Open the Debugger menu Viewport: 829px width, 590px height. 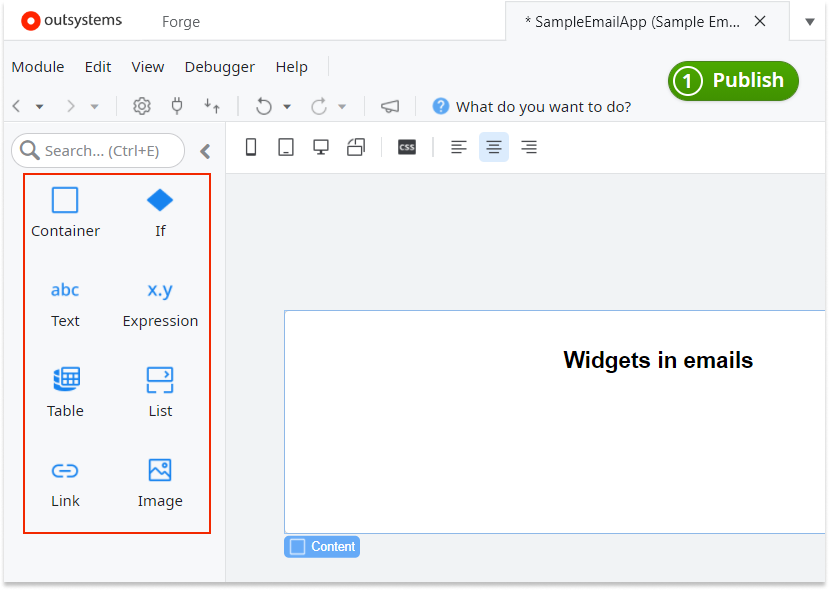(x=219, y=67)
